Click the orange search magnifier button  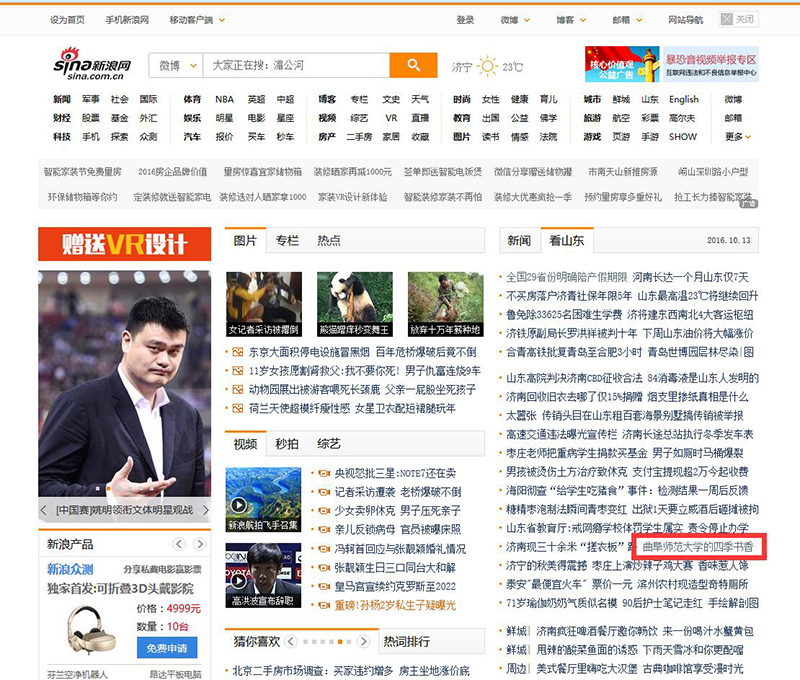(413, 65)
